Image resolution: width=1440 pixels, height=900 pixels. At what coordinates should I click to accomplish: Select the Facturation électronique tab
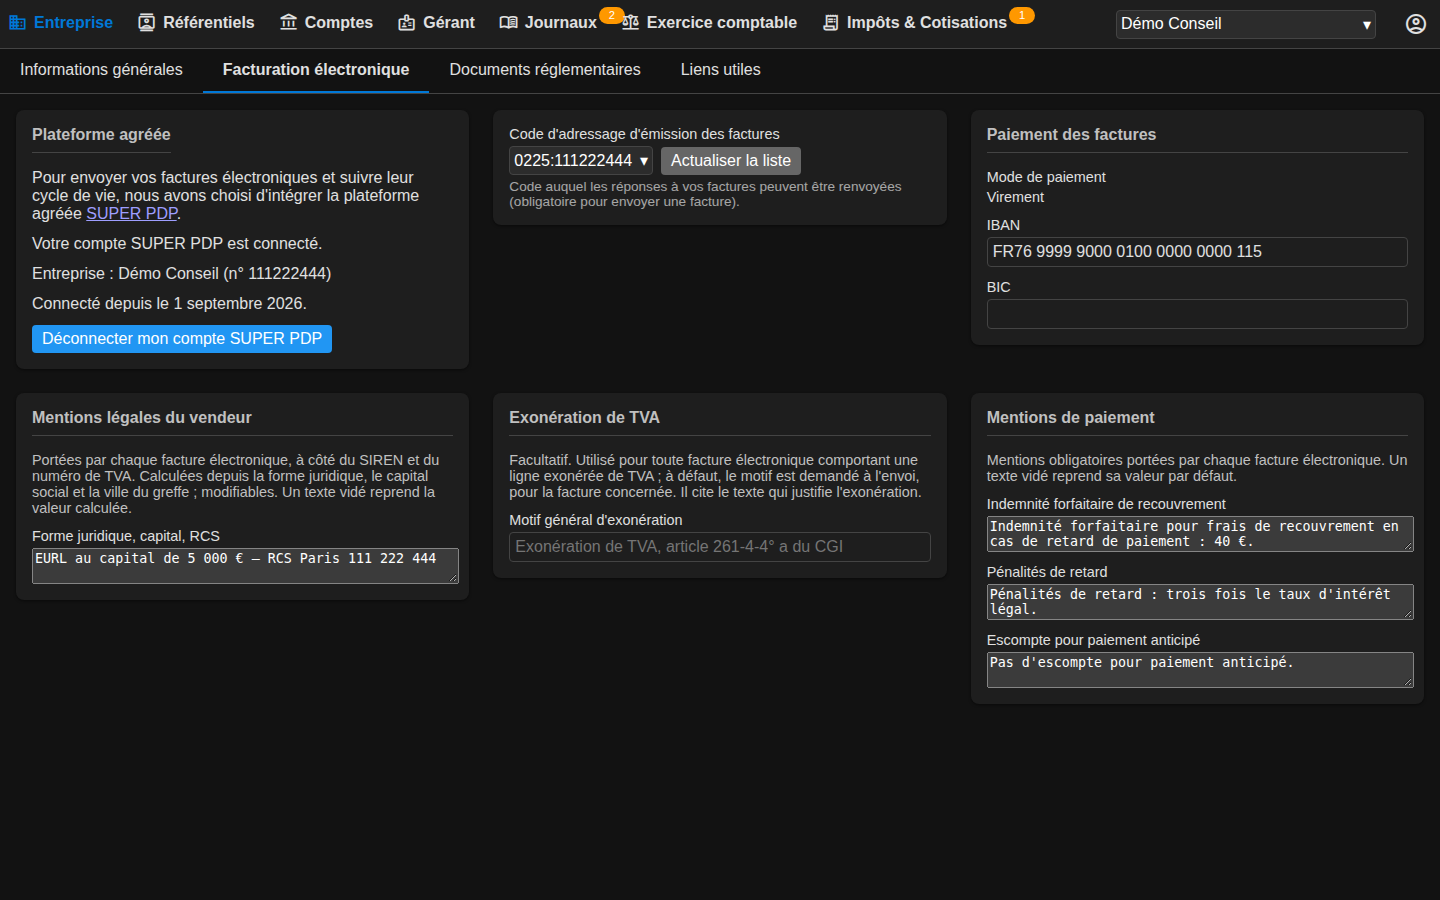point(316,70)
